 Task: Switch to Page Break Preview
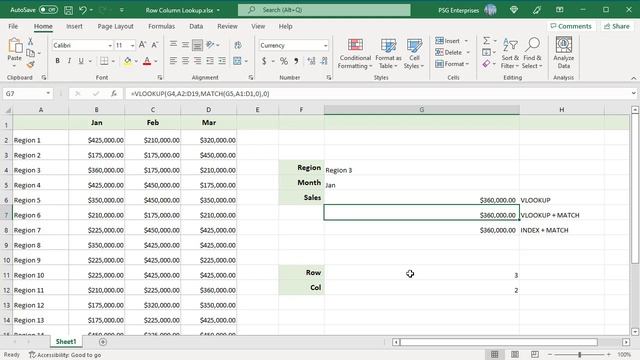pyautogui.click(x=534, y=354)
